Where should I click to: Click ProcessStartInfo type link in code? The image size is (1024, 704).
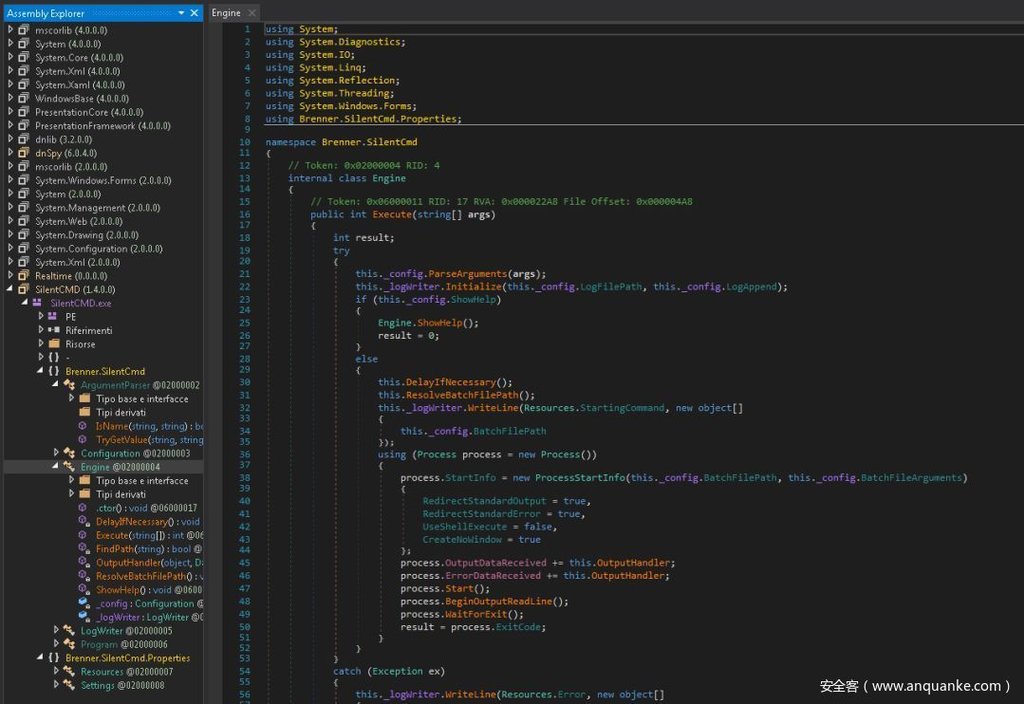(579, 478)
